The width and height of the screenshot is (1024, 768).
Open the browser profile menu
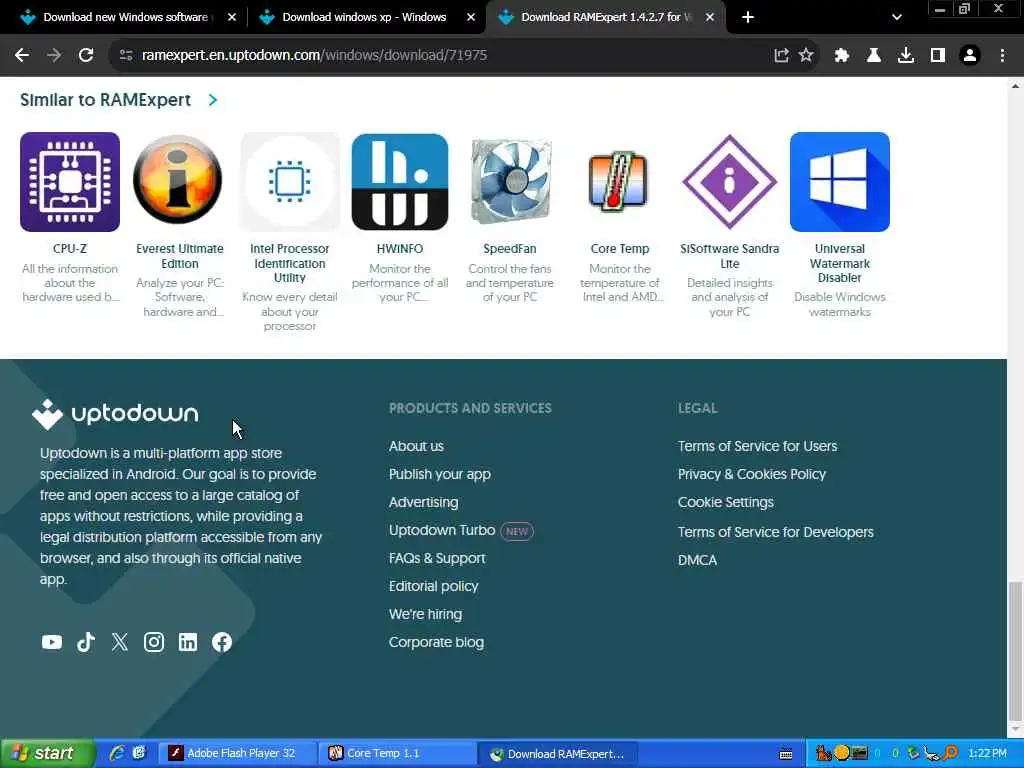pos(970,55)
